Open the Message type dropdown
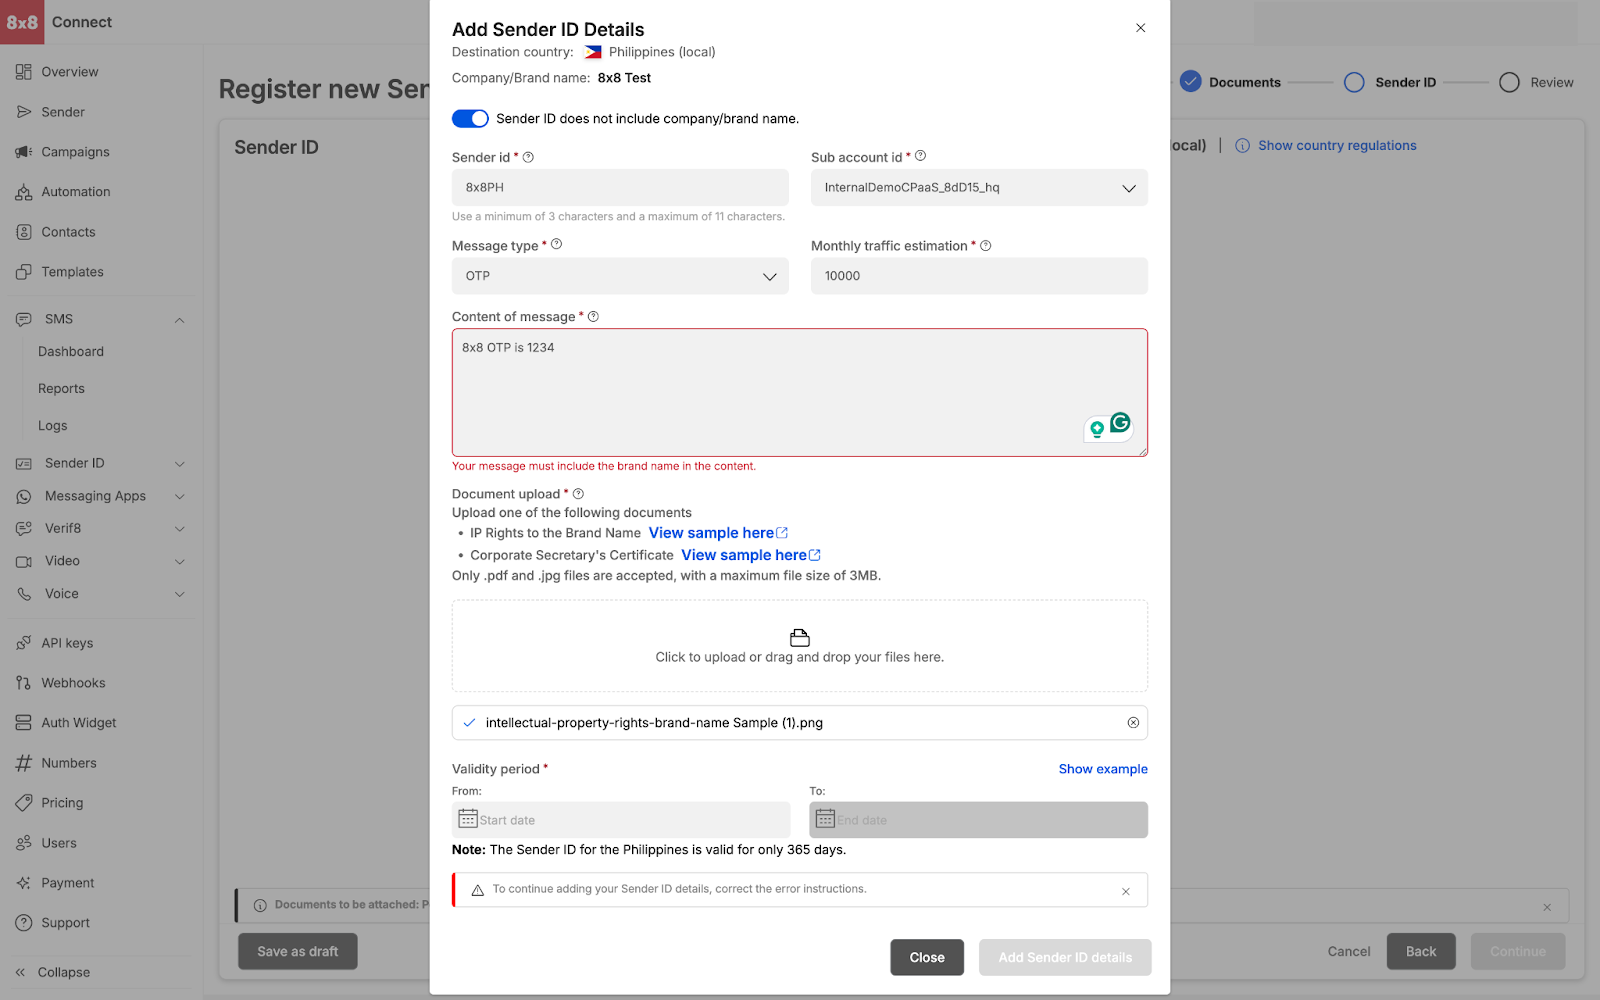 pyautogui.click(x=619, y=276)
